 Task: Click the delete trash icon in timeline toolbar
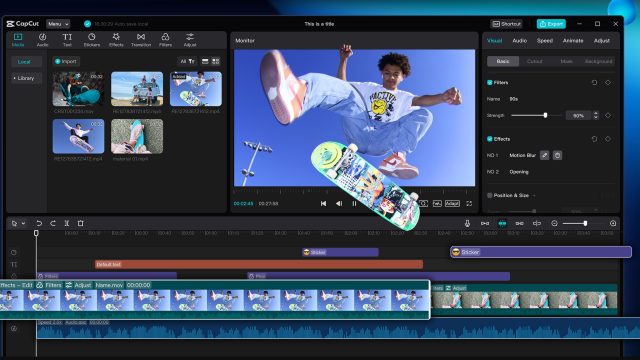pyautogui.click(x=80, y=223)
